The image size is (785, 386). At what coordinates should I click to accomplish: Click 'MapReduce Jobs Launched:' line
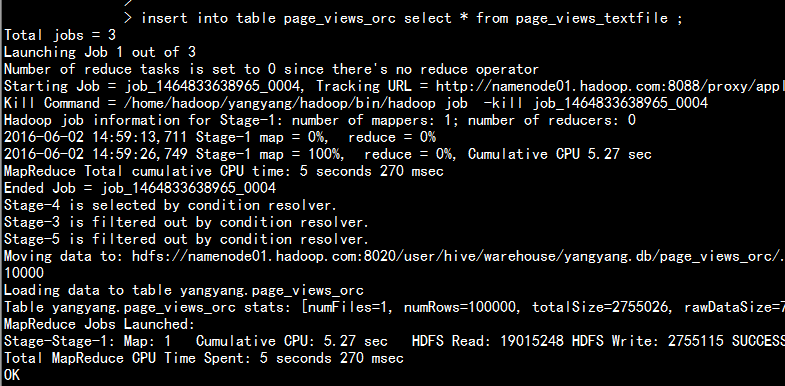point(100,324)
